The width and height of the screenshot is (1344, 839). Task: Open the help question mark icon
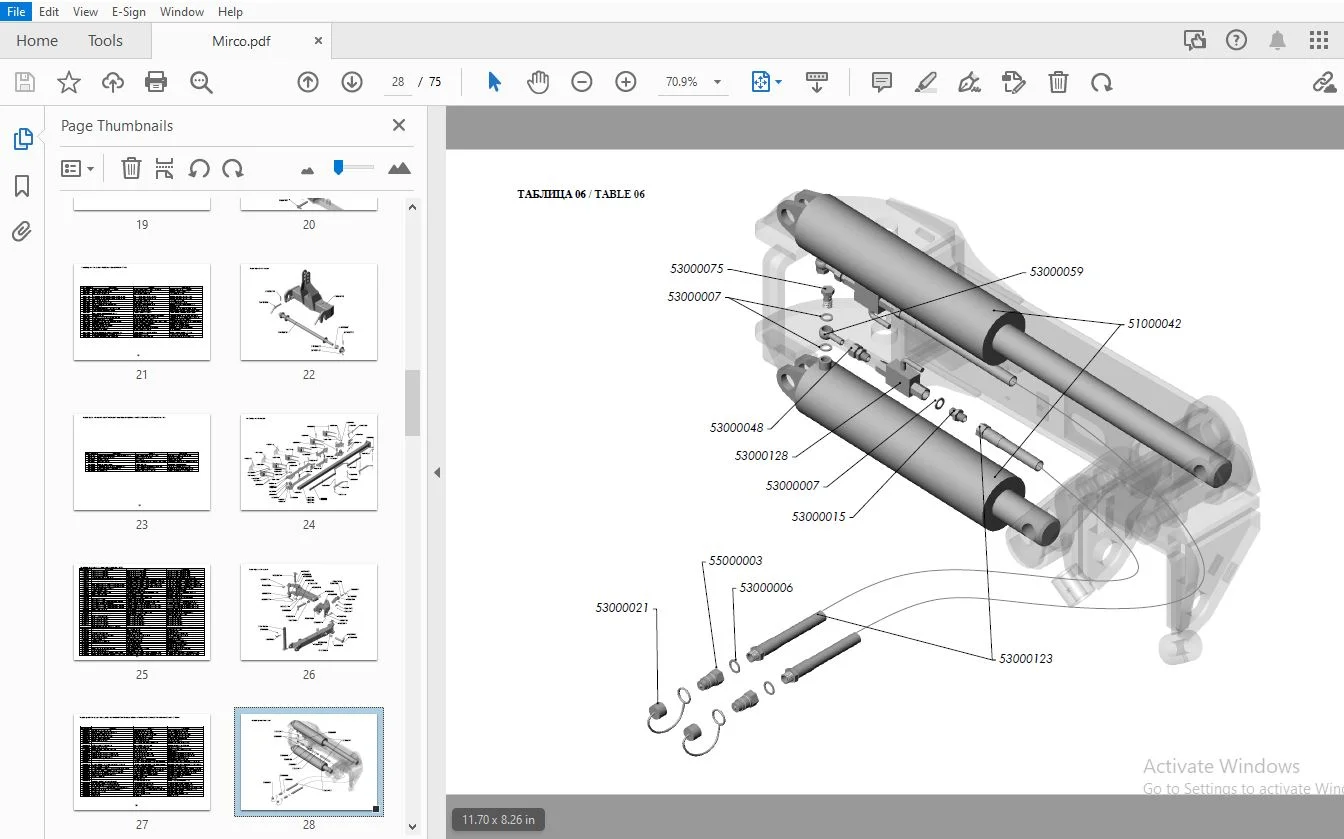click(x=1237, y=40)
